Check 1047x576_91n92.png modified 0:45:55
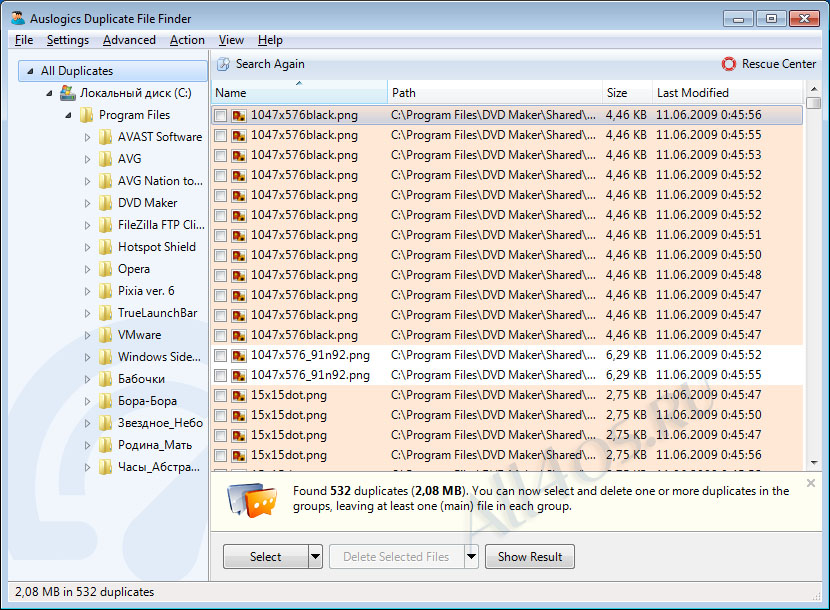Image resolution: width=830 pixels, height=610 pixels. pyautogui.click(x=221, y=375)
